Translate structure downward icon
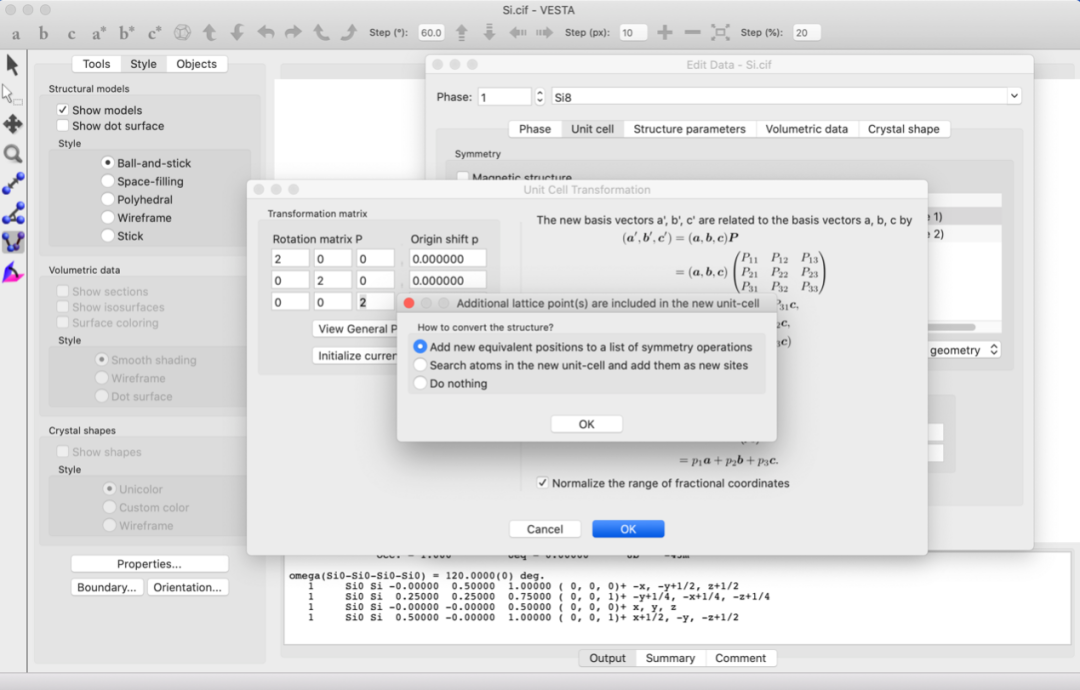Image resolution: width=1080 pixels, height=690 pixels. pyautogui.click(x=489, y=32)
